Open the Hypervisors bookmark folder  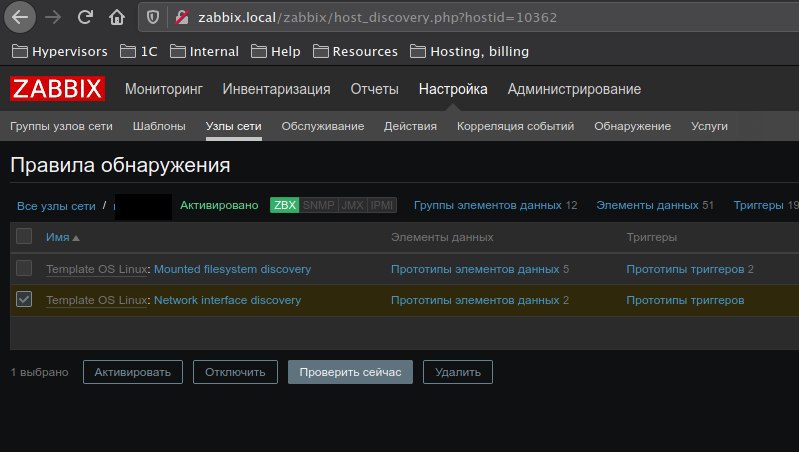60,51
